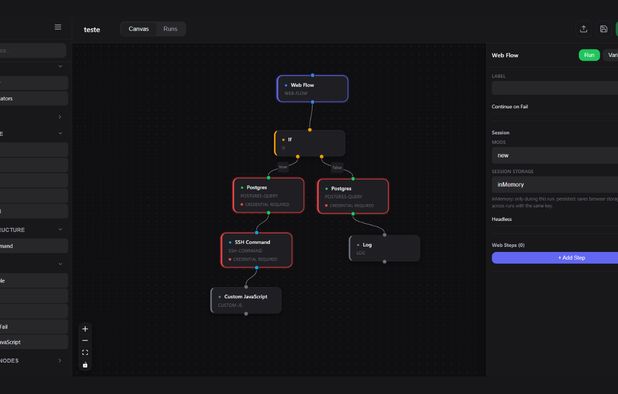Click the sidebar item ending in 'Fail'

pos(34,327)
